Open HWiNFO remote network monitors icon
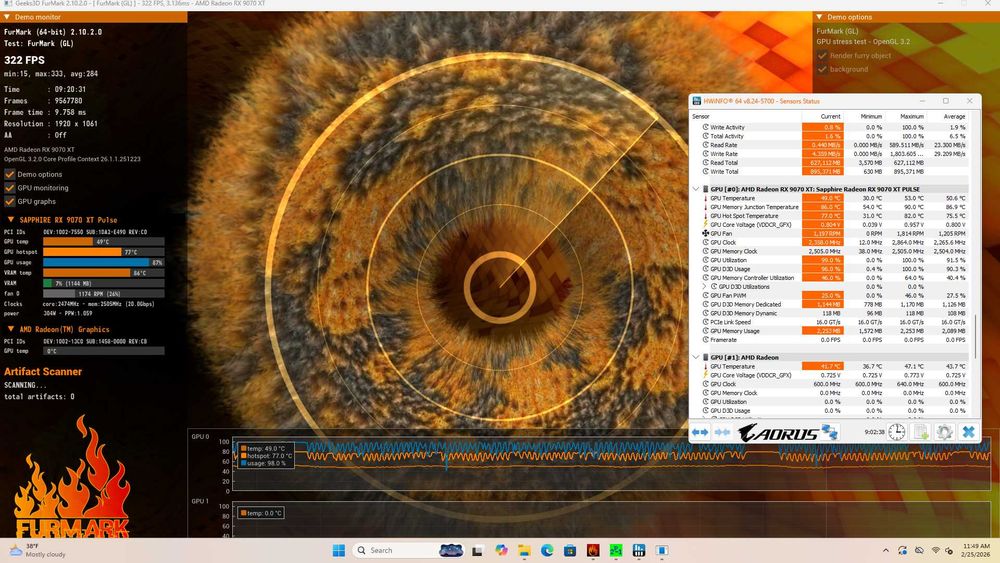Screen dimensions: 1000x563 829,432
